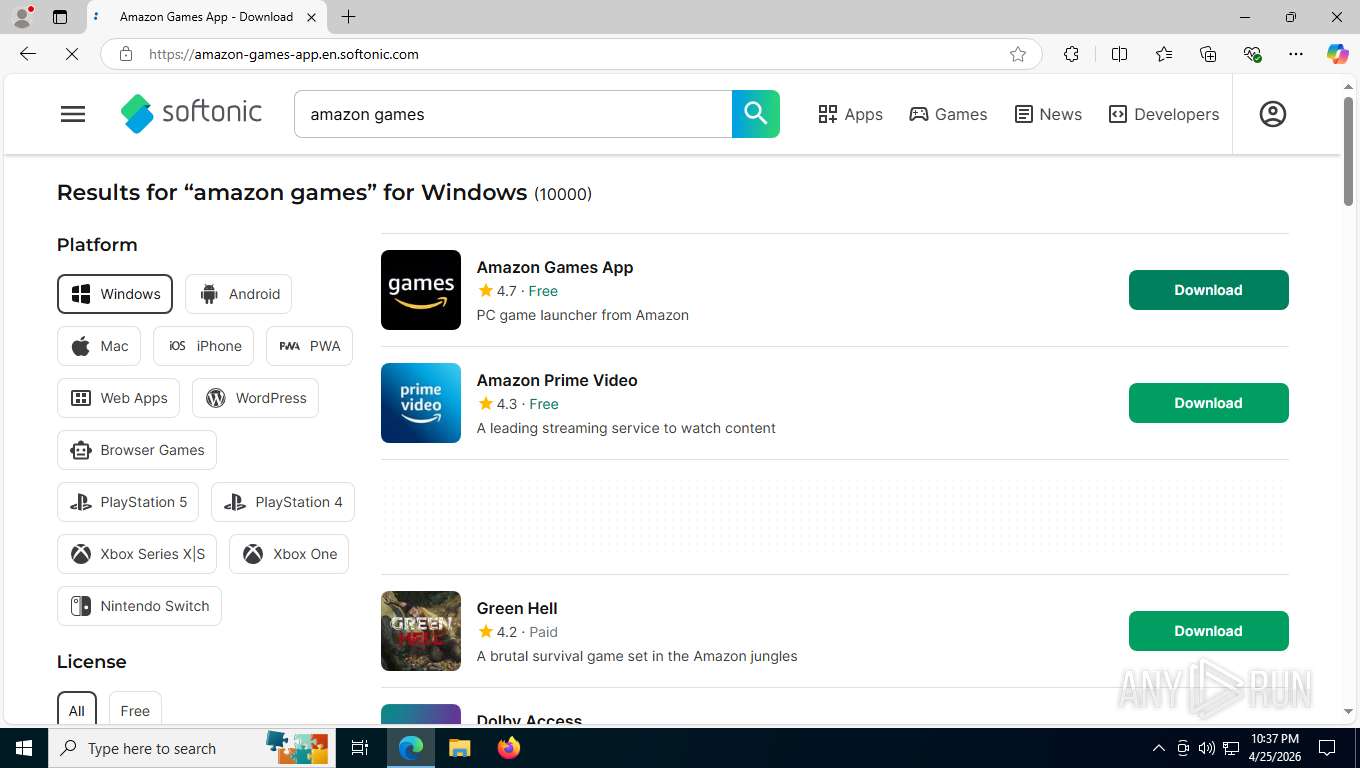Screen dimensions: 1360x768
Task: Open Edge Collections panel
Action: (1208, 54)
